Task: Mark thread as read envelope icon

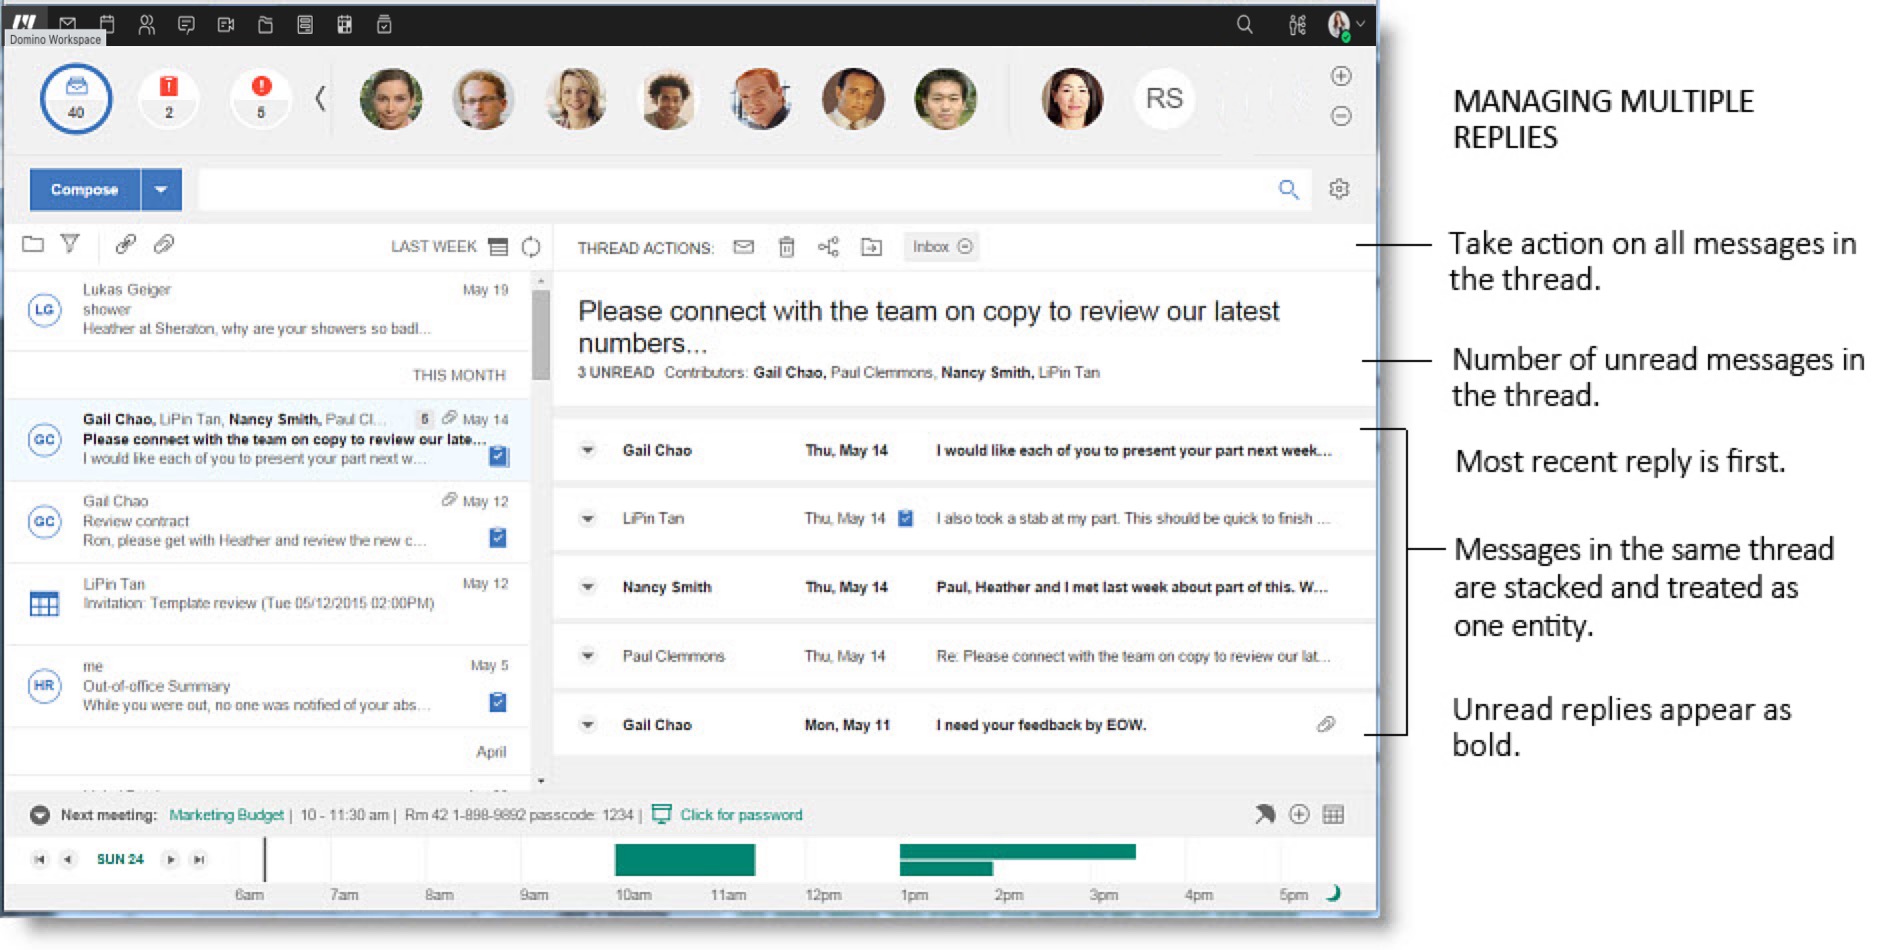Action: (x=743, y=247)
